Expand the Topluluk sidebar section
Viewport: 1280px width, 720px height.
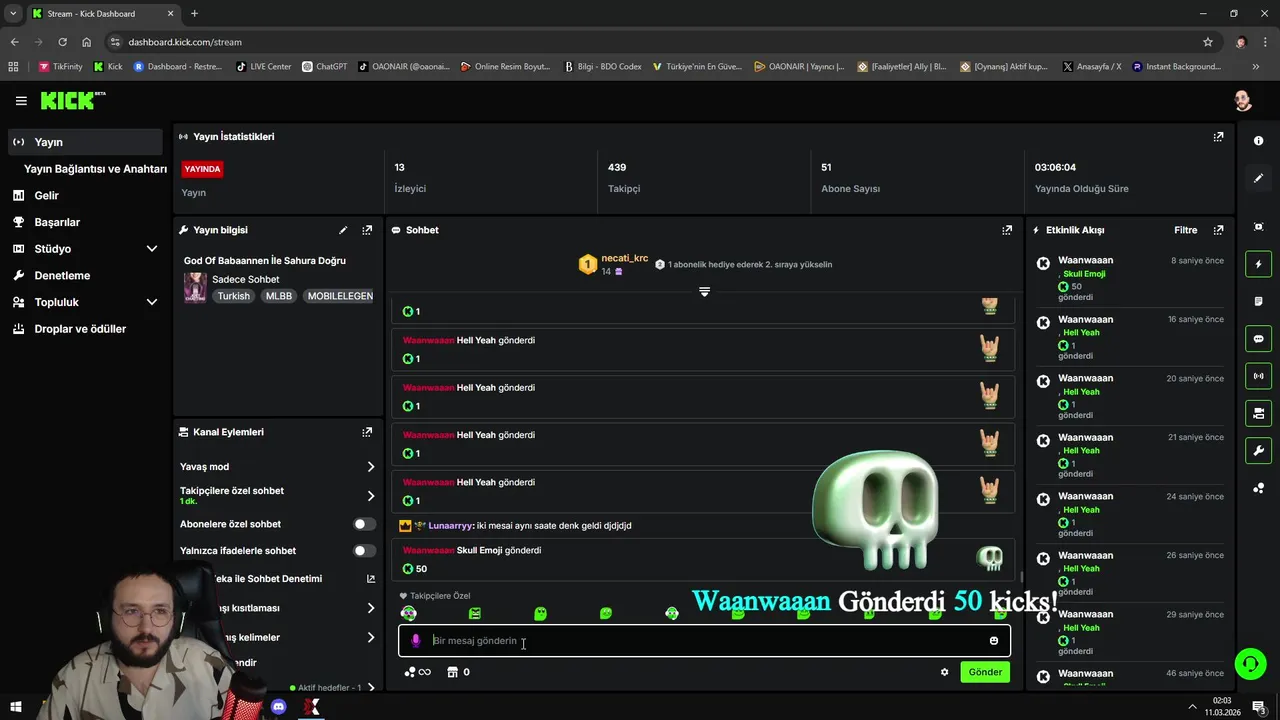click(x=152, y=302)
